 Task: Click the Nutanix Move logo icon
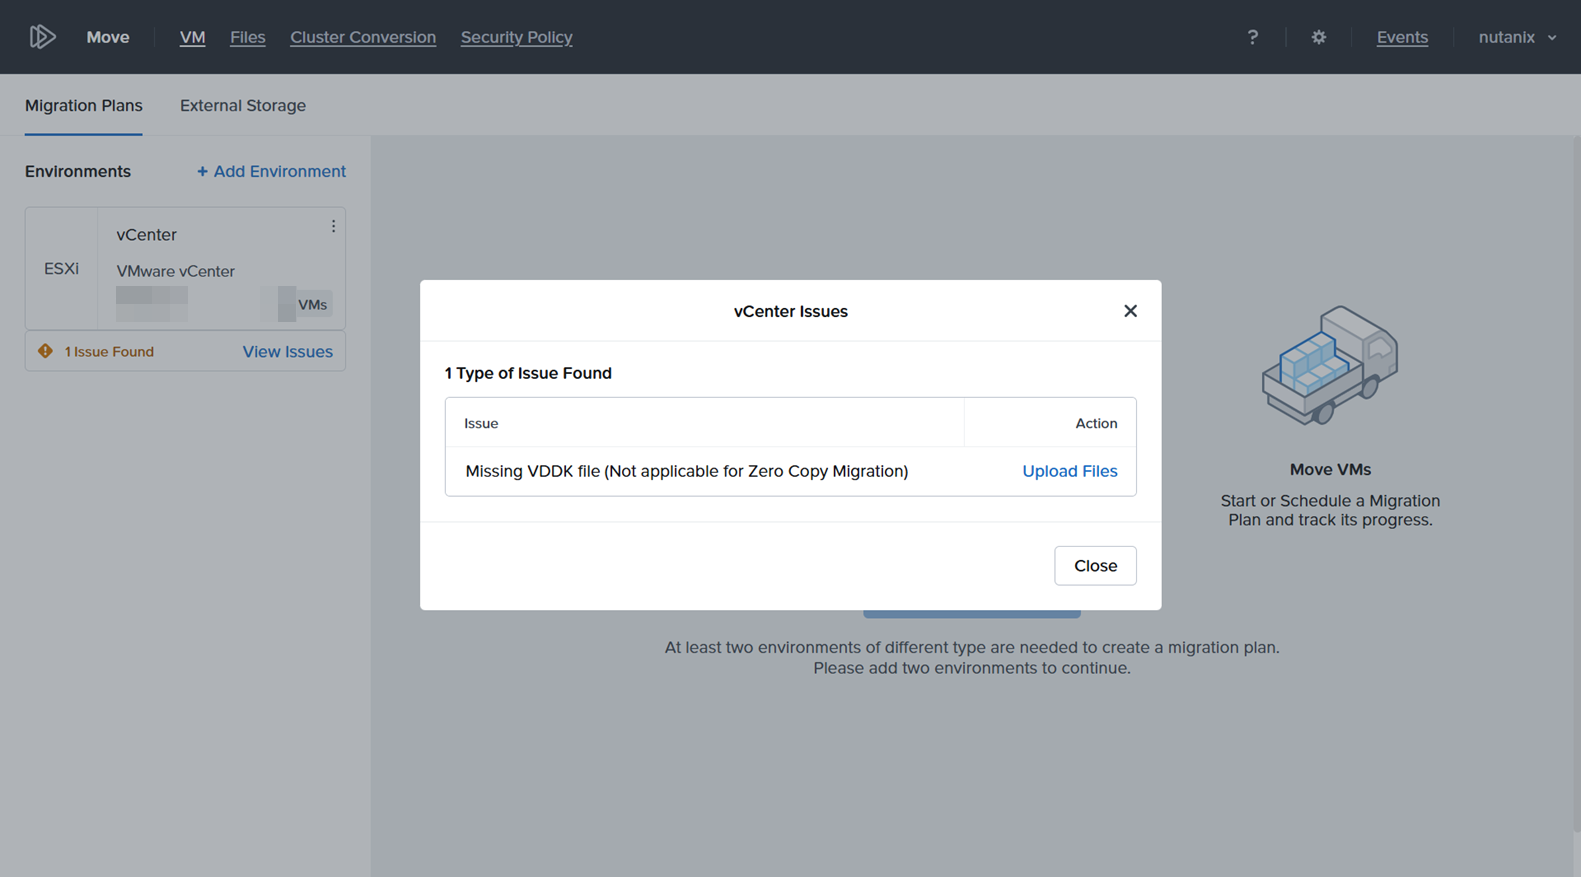click(x=42, y=37)
